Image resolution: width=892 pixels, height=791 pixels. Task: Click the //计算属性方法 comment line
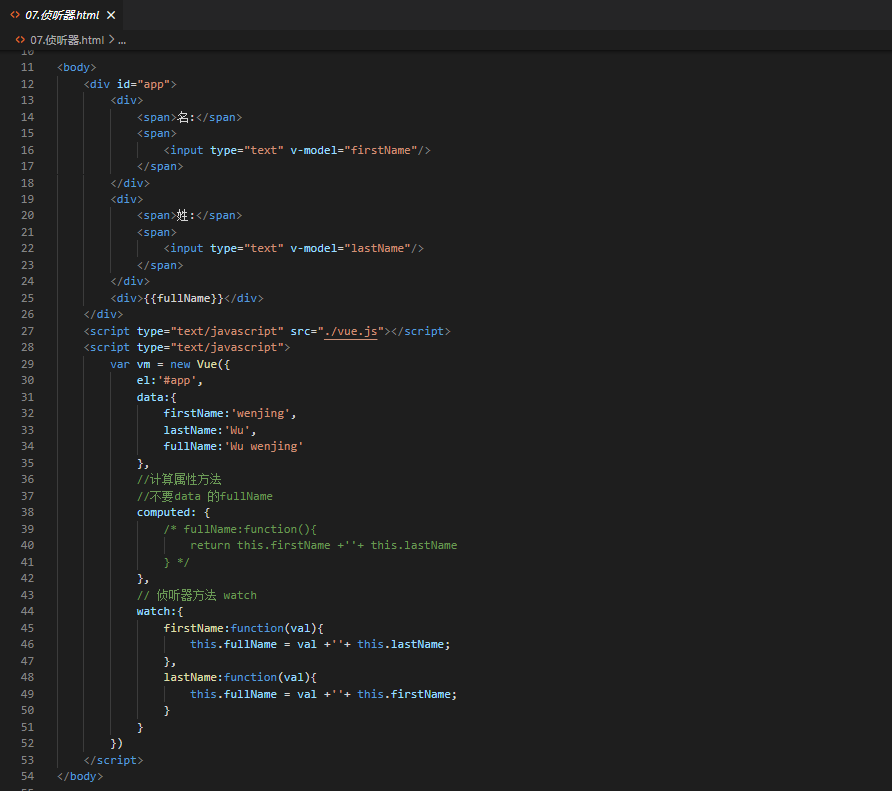point(179,479)
